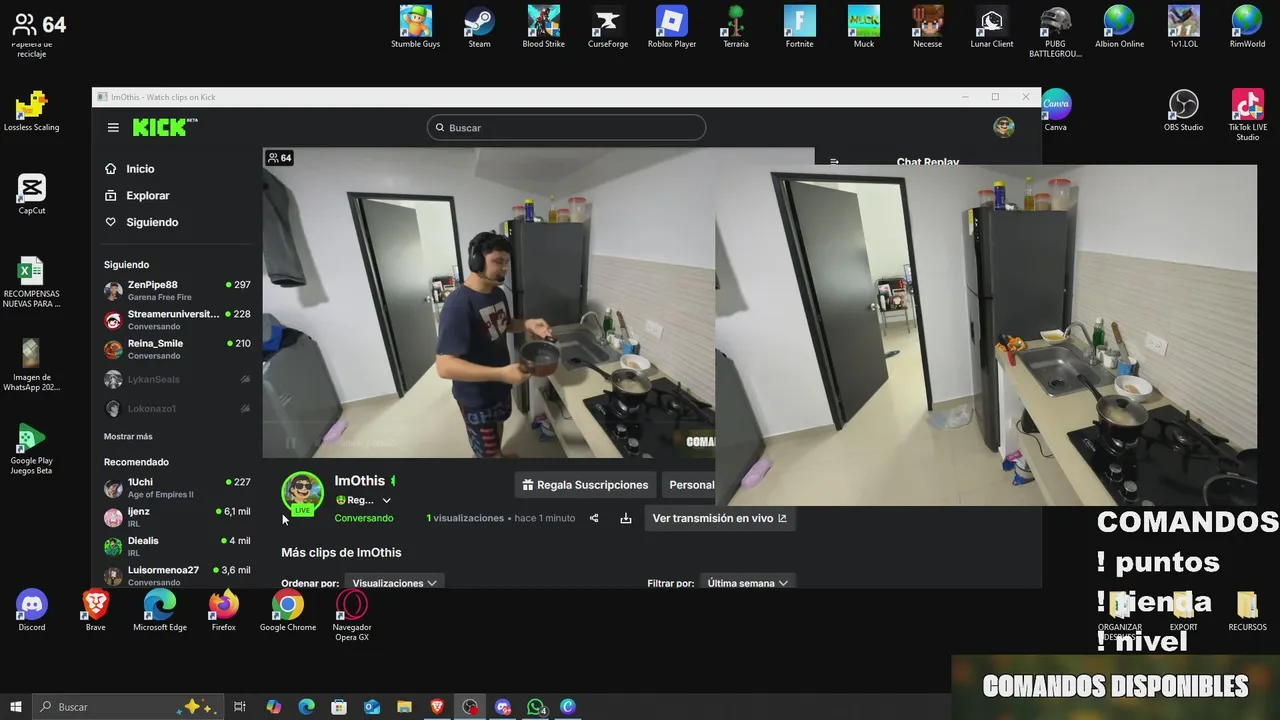Image resolution: width=1280 pixels, height=720 pixels.
Task: Open the Stumble Guys desktop shortcut
Action: 415,27
